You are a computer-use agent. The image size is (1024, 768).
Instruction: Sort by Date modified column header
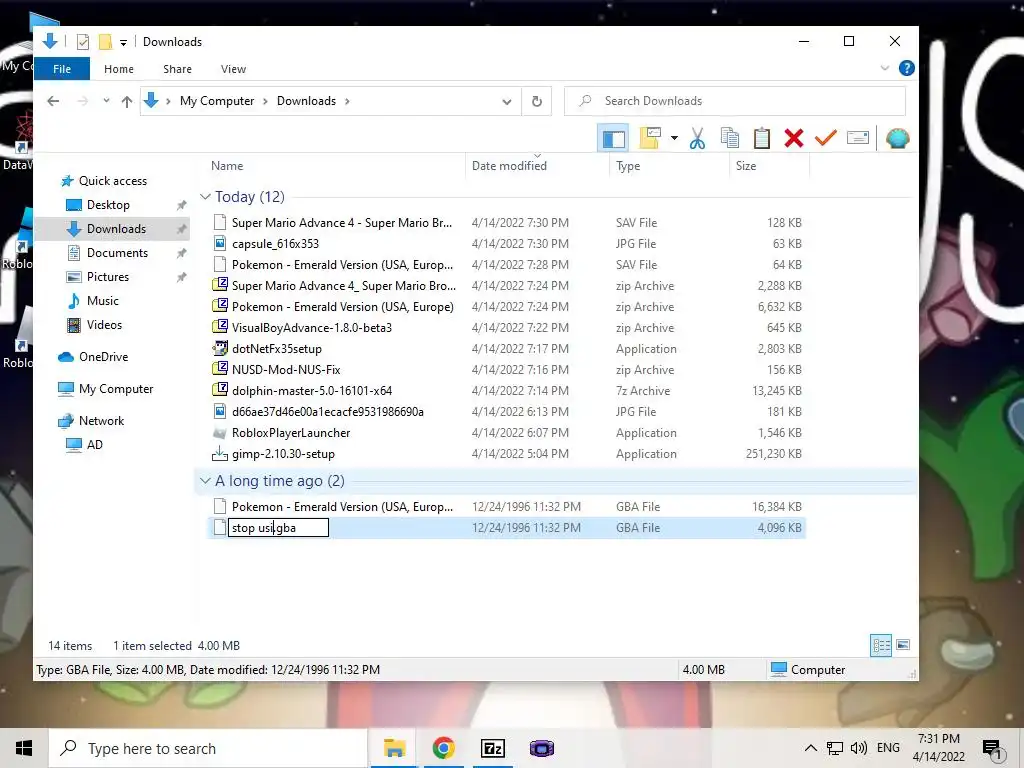coord(509,166)
